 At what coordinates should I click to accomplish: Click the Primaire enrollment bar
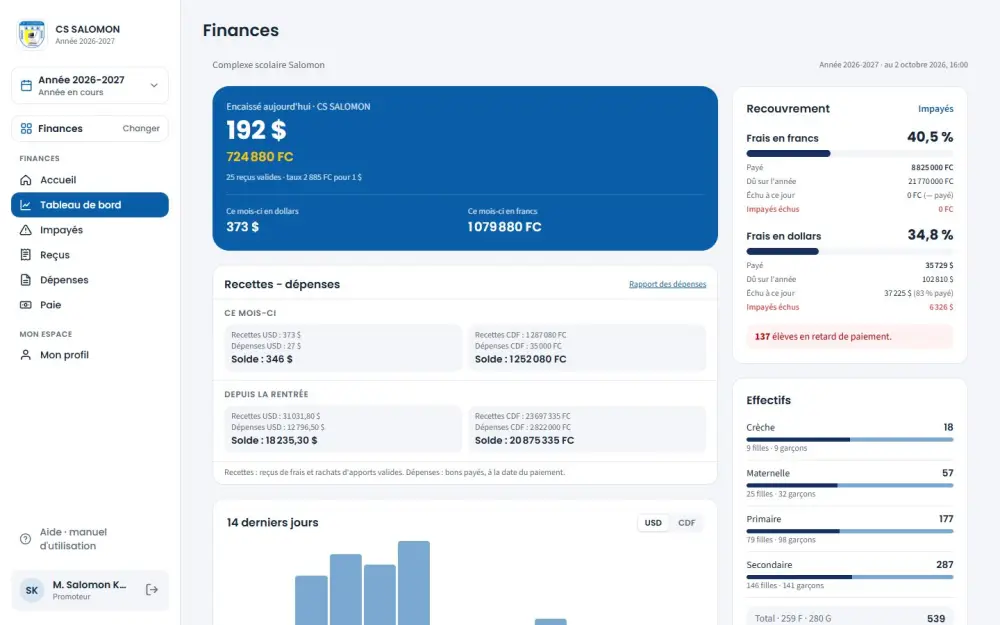tap(849, 531)
